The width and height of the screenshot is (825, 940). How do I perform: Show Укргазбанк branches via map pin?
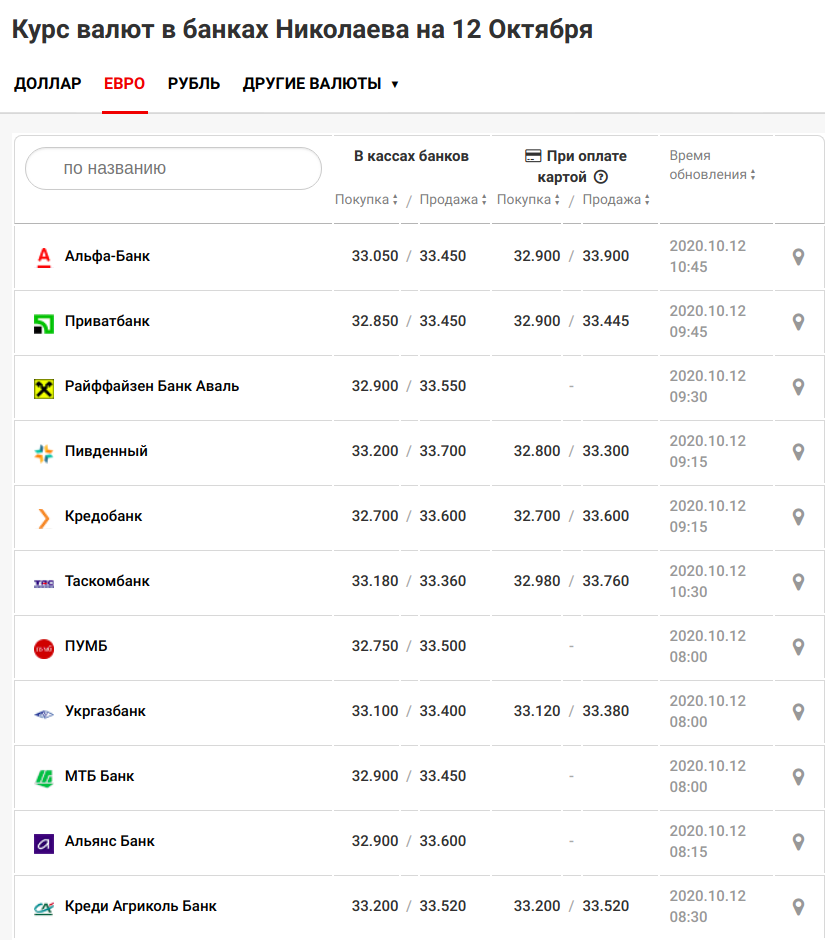click(798, 712)
